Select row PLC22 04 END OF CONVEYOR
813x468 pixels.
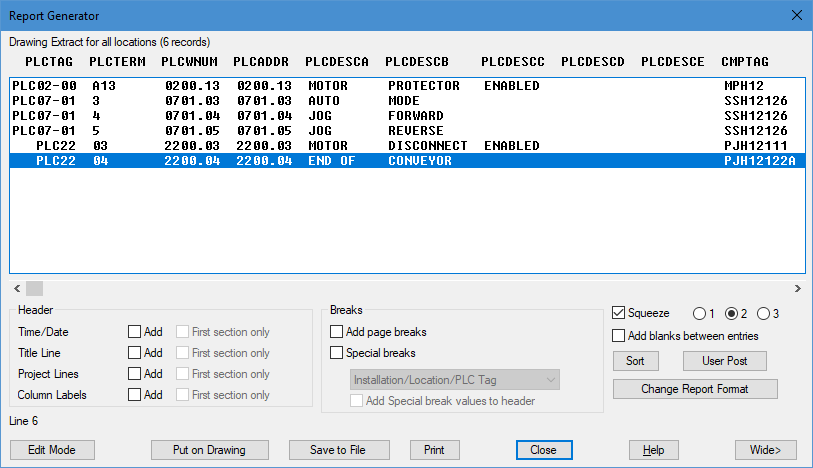(407, 161)
